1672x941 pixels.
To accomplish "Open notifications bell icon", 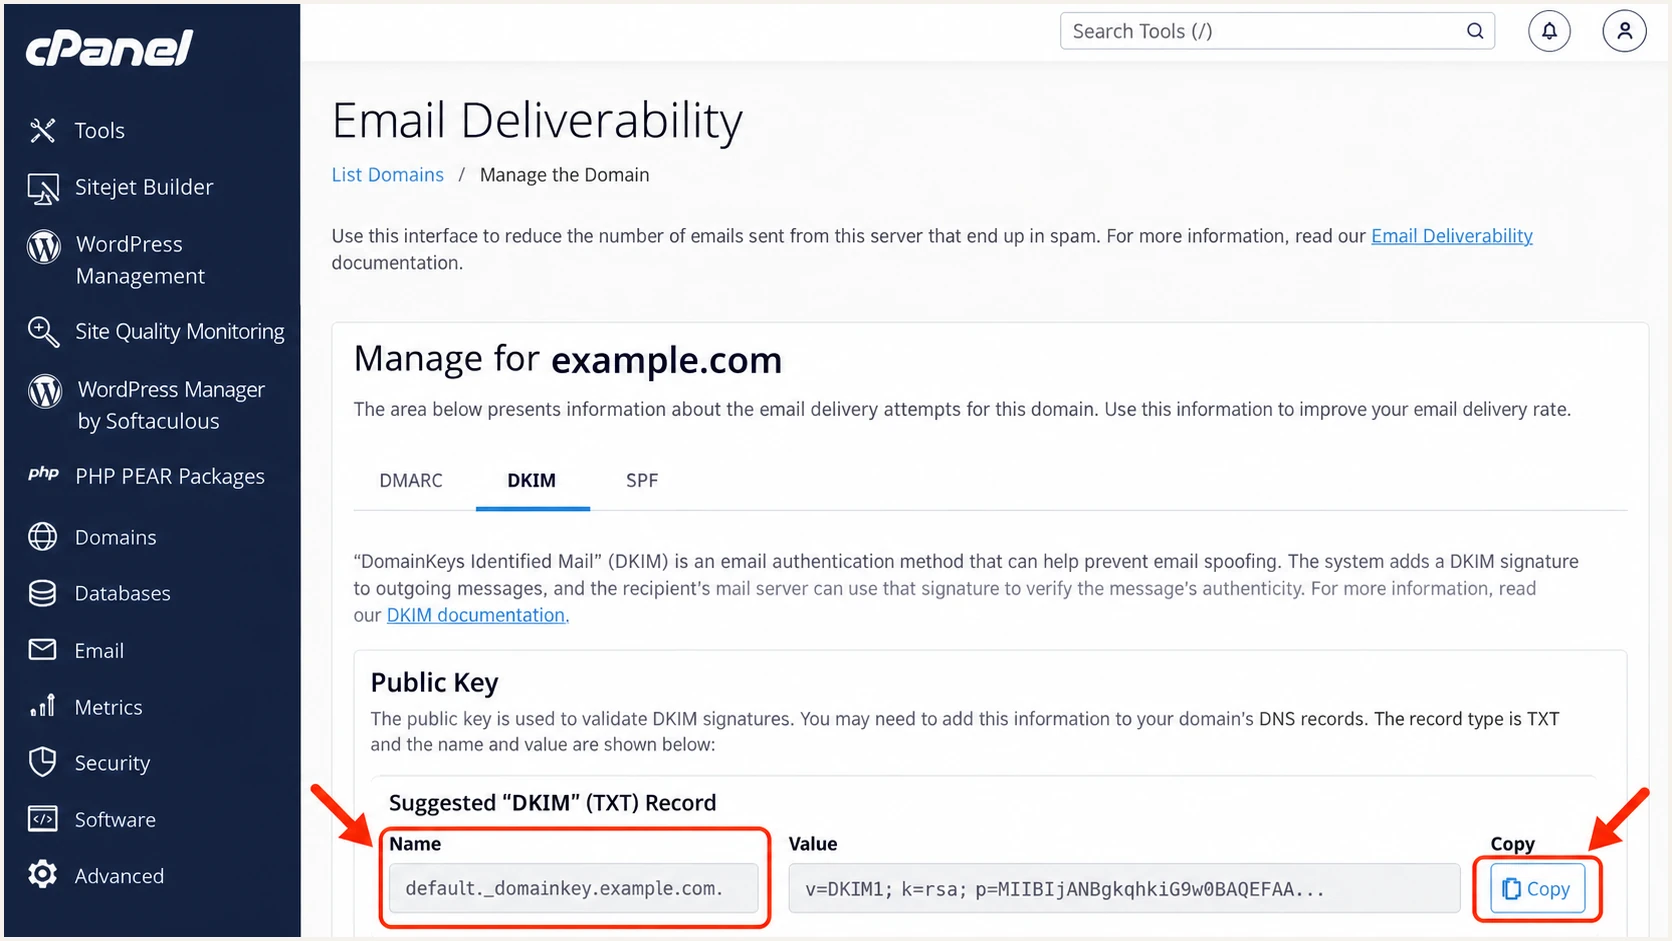I will pyautogui.click(x=1549, y=31).
